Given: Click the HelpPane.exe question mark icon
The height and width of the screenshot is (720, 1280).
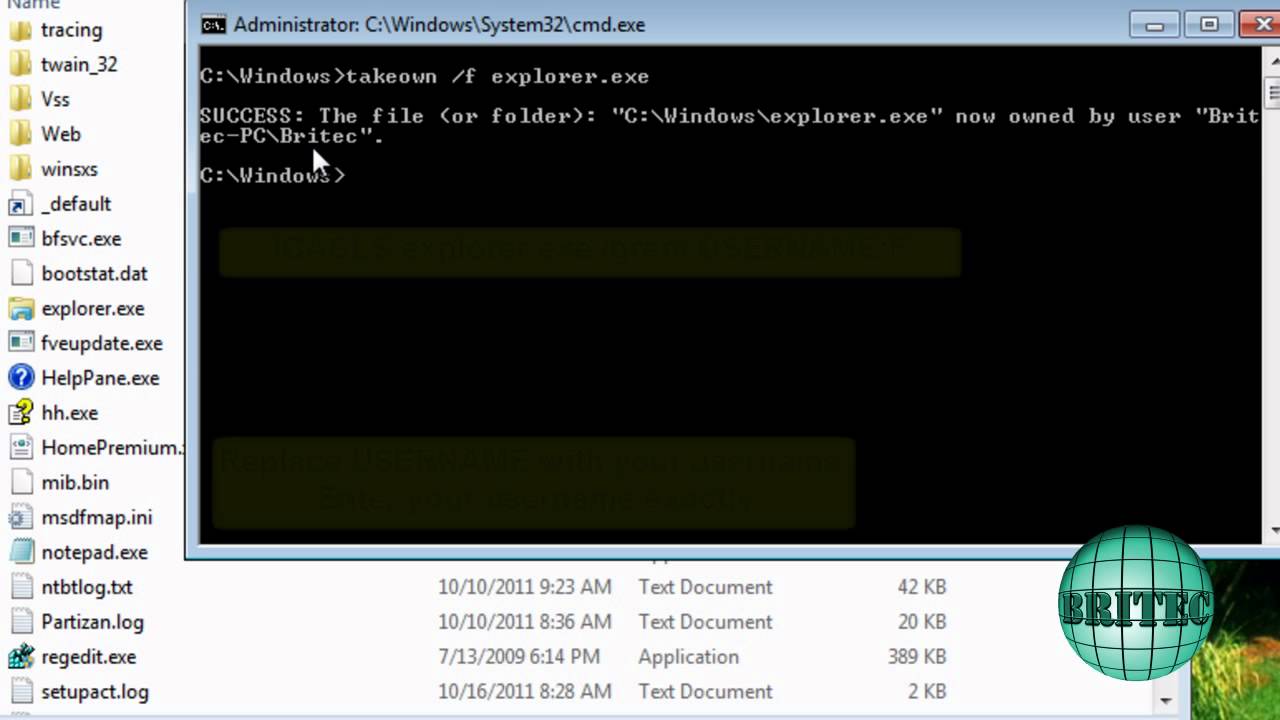Looking at the screenshot, I should [x=20, y=378].
